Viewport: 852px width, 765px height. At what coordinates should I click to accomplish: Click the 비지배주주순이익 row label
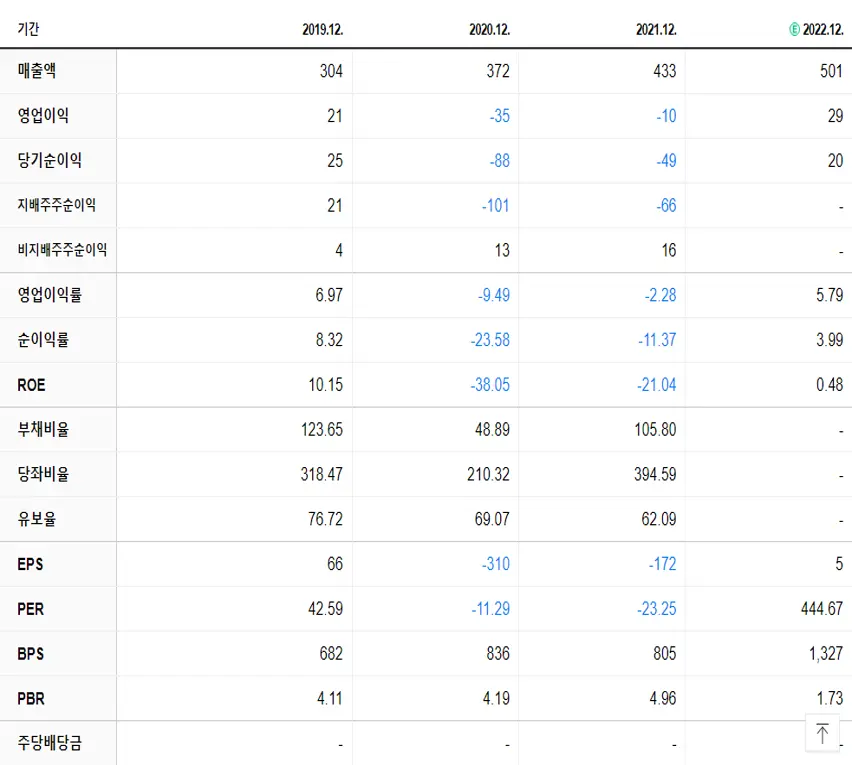click(62, 250)
